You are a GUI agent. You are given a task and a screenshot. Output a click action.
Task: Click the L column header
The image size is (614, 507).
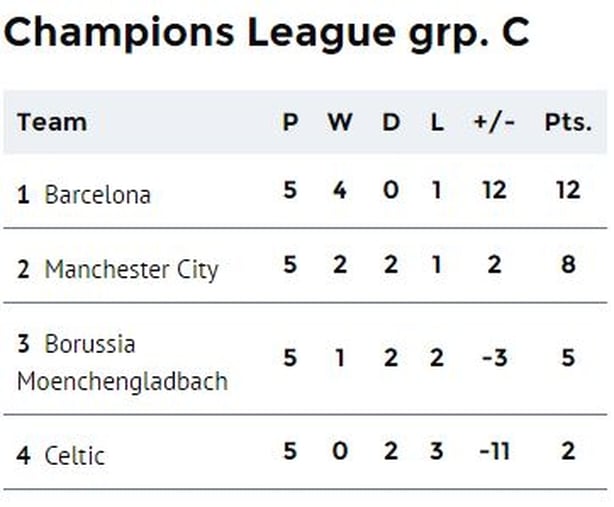[437, 122]
